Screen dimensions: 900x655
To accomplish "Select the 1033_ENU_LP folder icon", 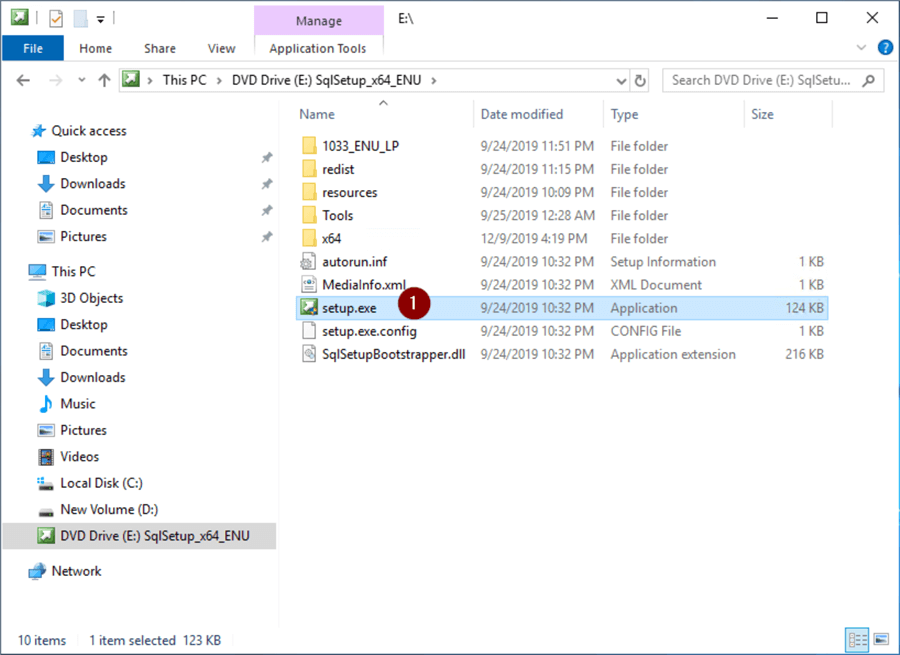I will 309,146.
